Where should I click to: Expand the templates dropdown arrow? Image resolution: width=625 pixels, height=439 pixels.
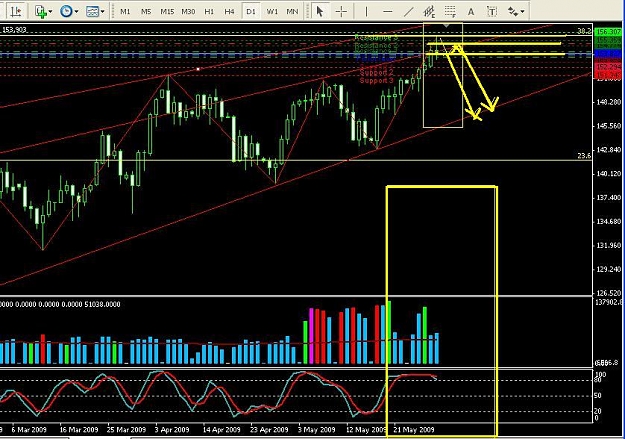103,12
